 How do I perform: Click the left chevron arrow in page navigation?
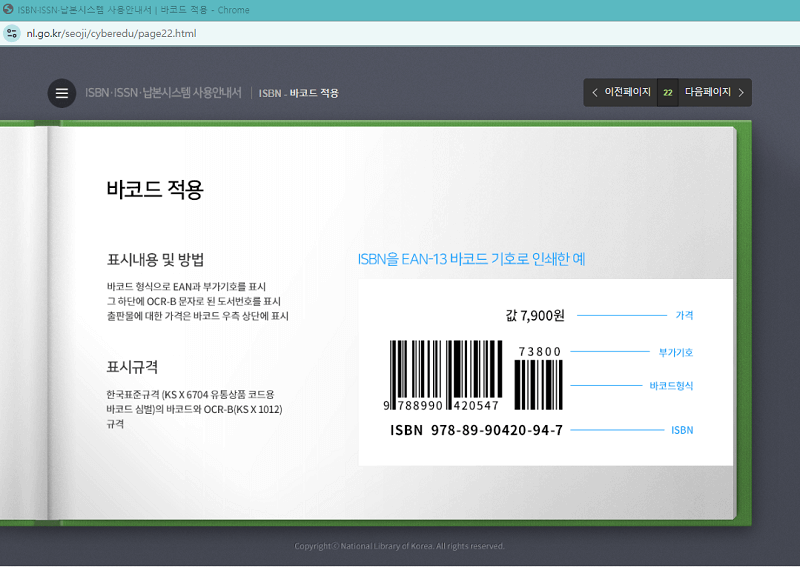[594, 92]
